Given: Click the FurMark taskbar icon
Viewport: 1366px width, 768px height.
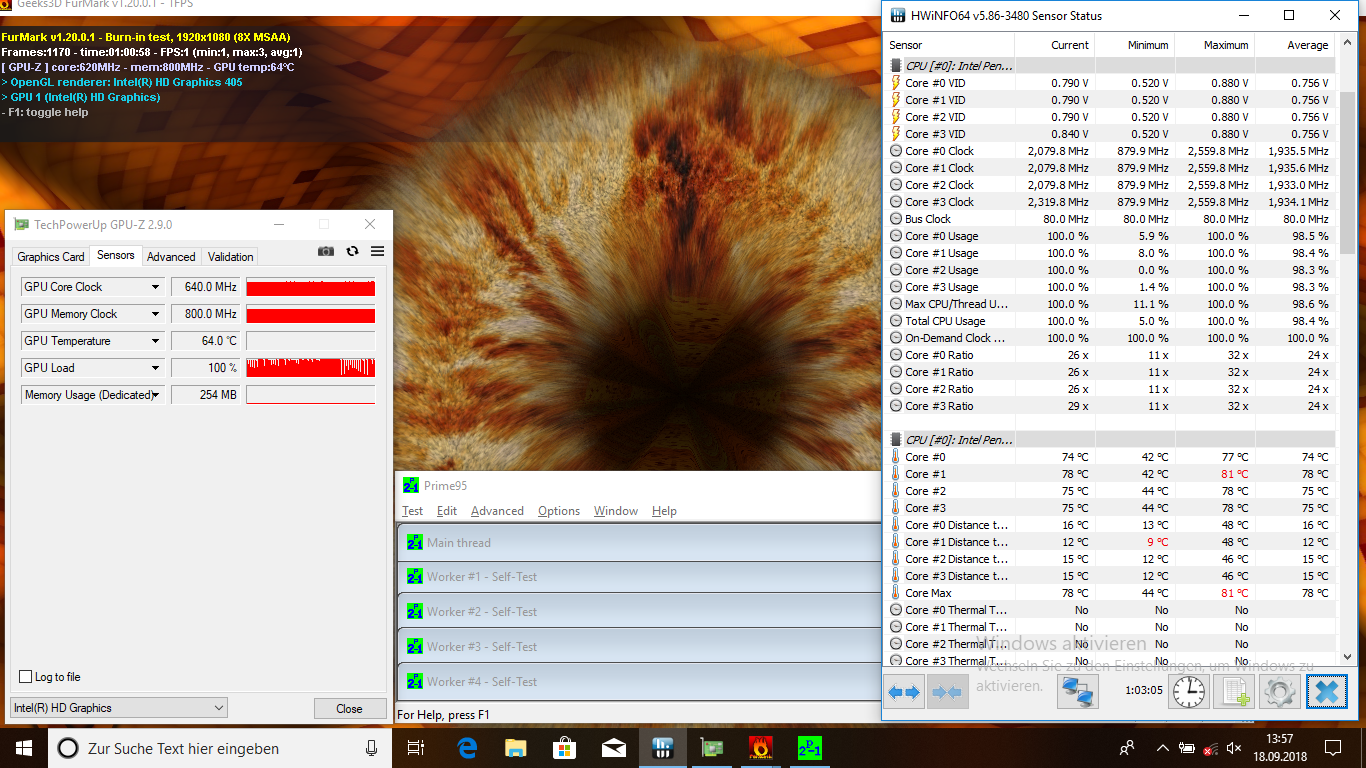Looking at the screenshot, I should pyautogui.click(x=761, y=748).
